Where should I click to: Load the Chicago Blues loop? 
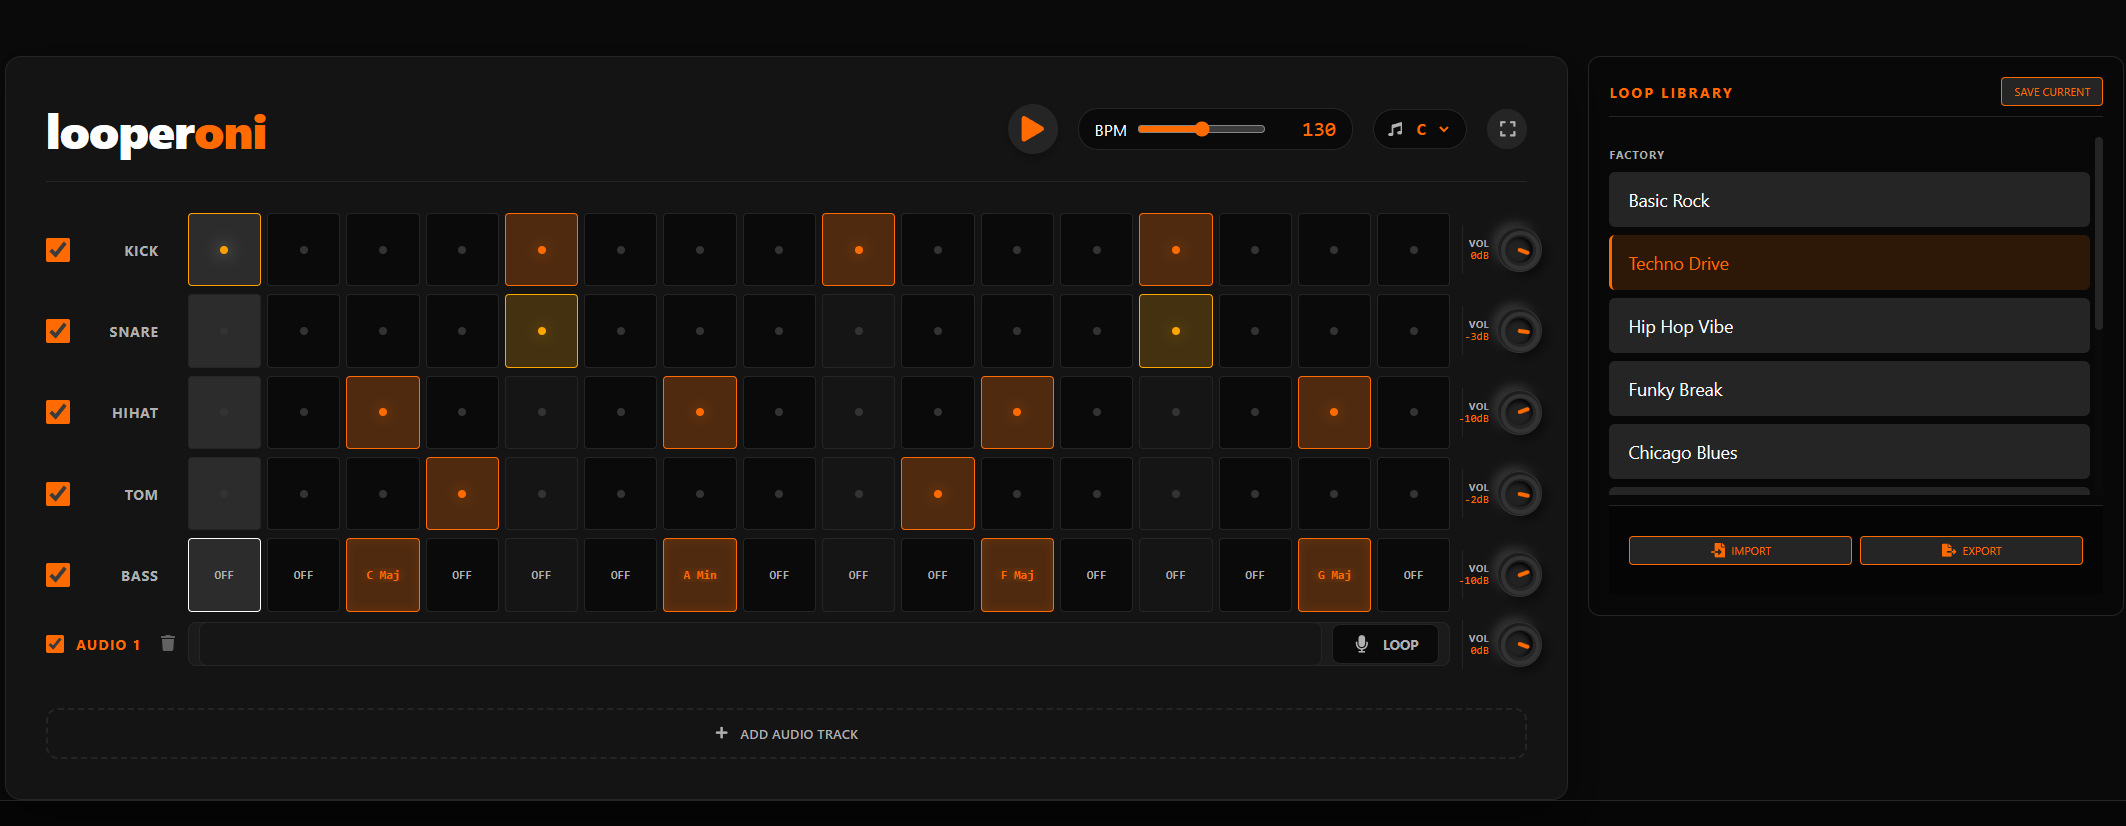(x=1849, y=452)
